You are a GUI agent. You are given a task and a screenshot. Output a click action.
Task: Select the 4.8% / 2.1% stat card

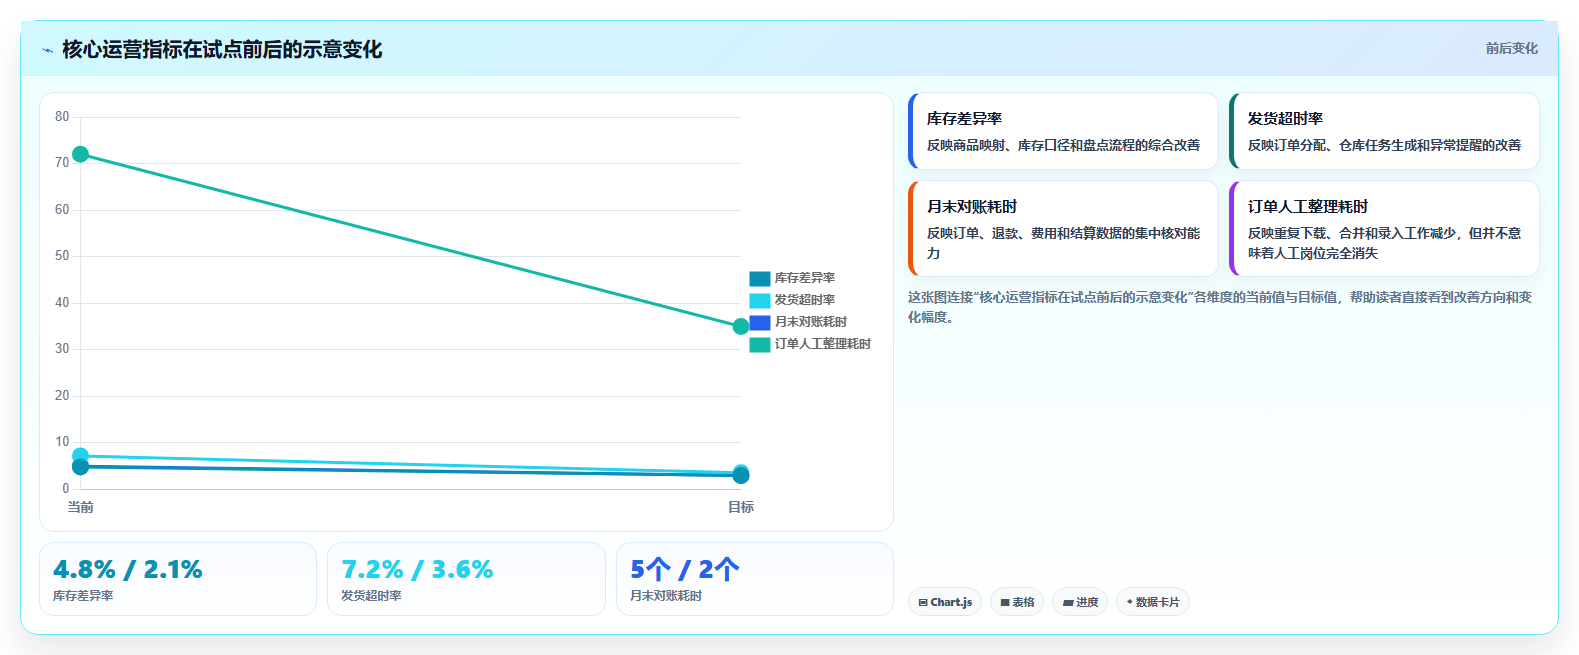click(x=178, y=579)
